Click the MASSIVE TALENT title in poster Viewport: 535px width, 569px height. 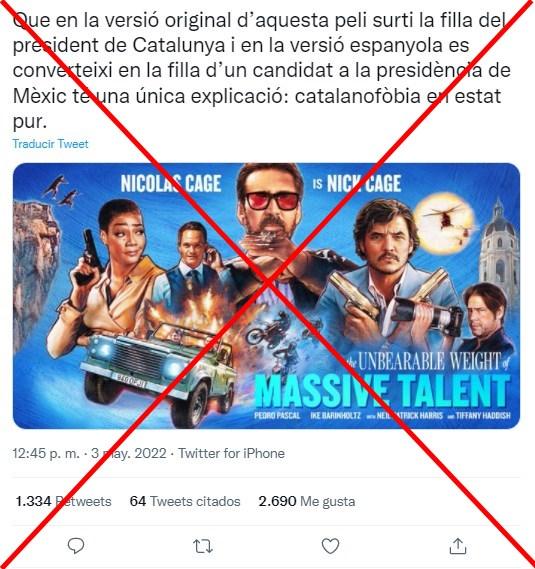[382, 392]
